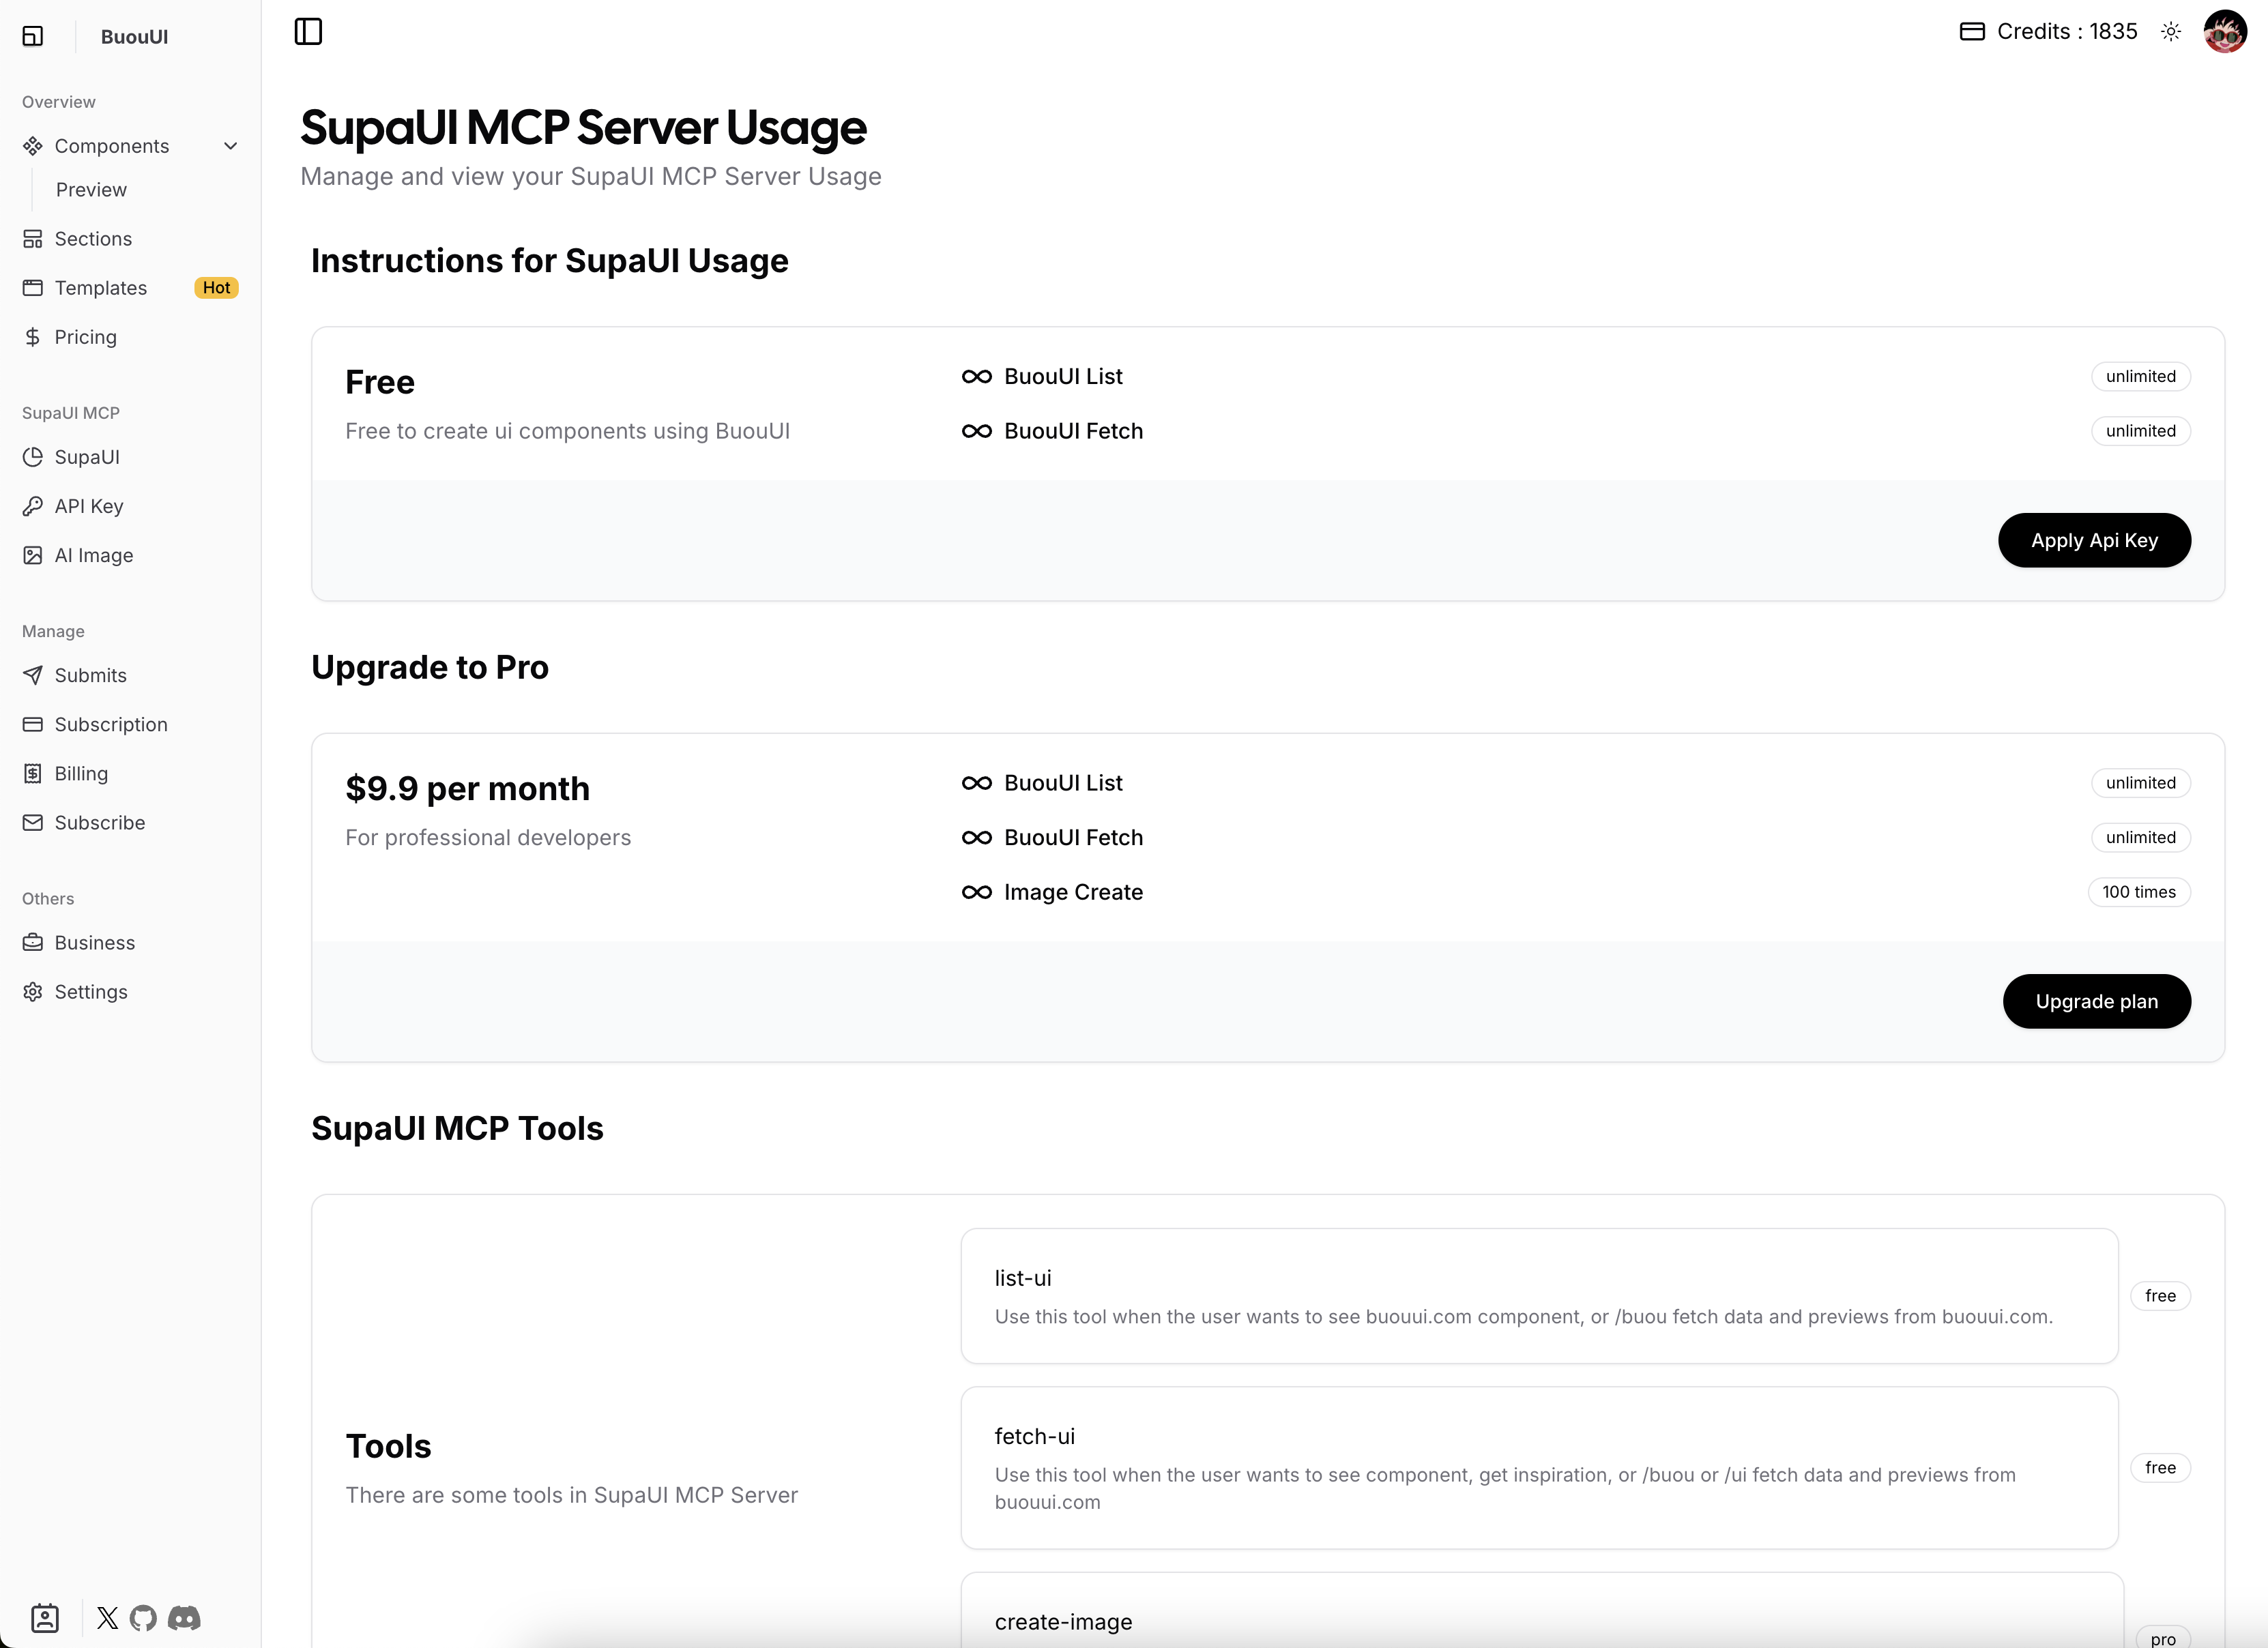
Task: Open the user avatar menu
Action: pos(2225,32)
